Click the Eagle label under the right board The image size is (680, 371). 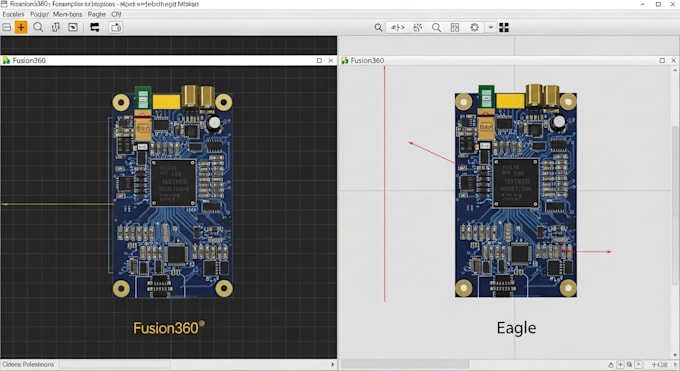(516, 328)
